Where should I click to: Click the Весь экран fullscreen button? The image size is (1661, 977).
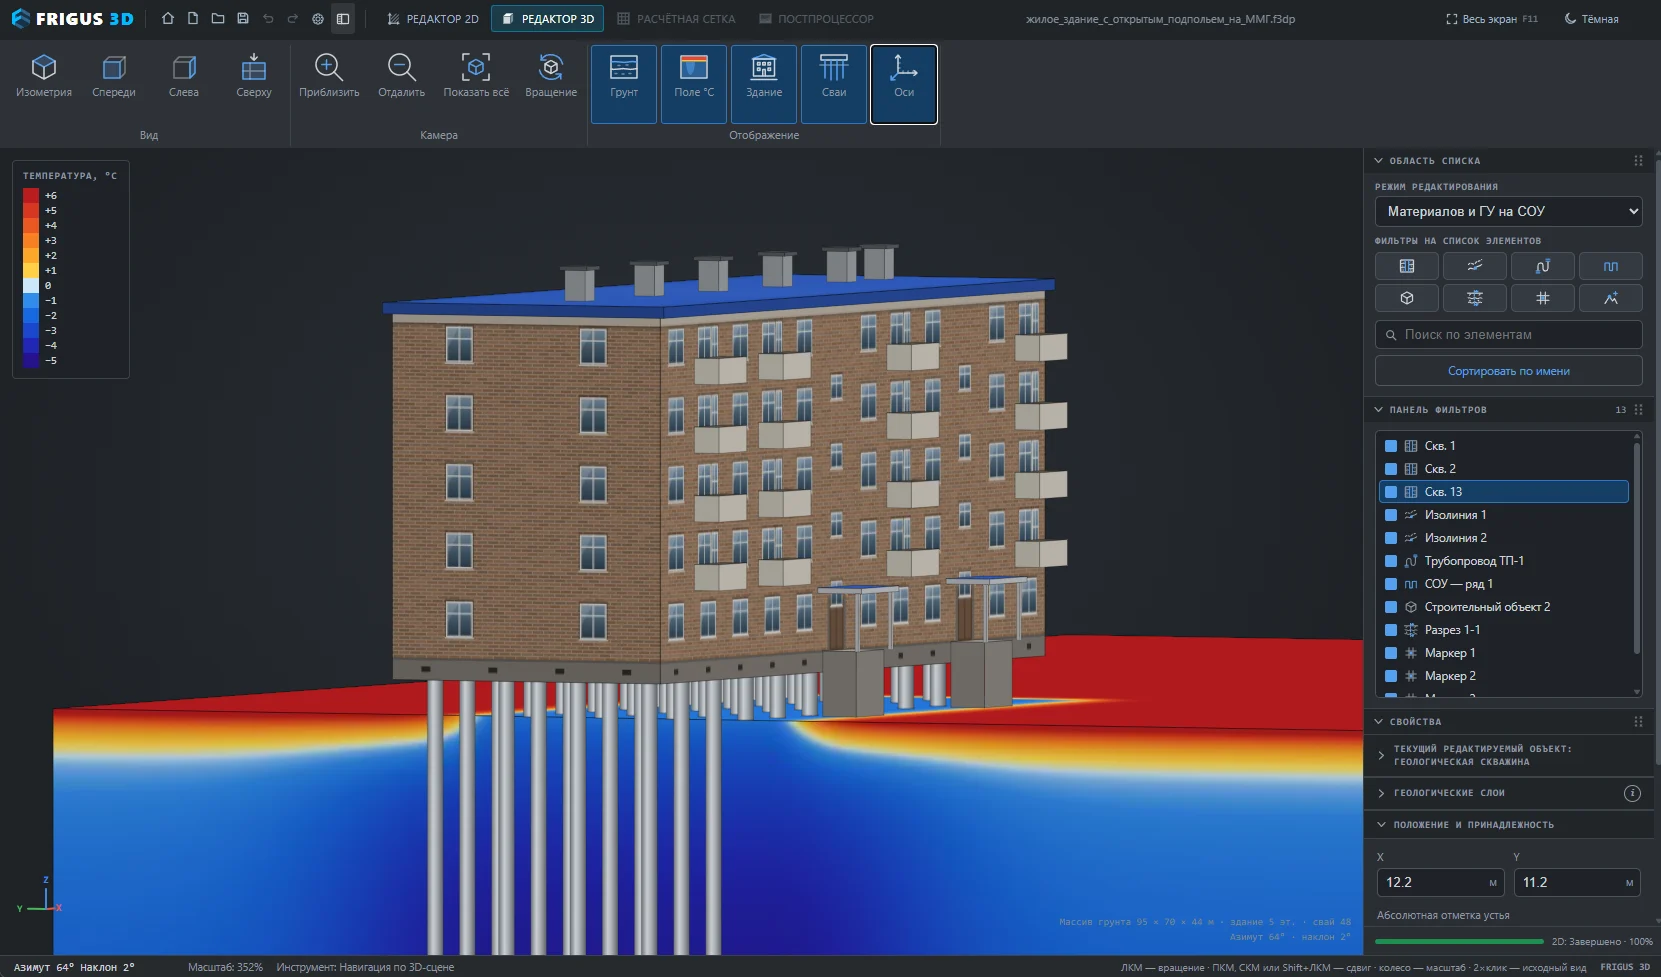click(x=1492, y=19)
